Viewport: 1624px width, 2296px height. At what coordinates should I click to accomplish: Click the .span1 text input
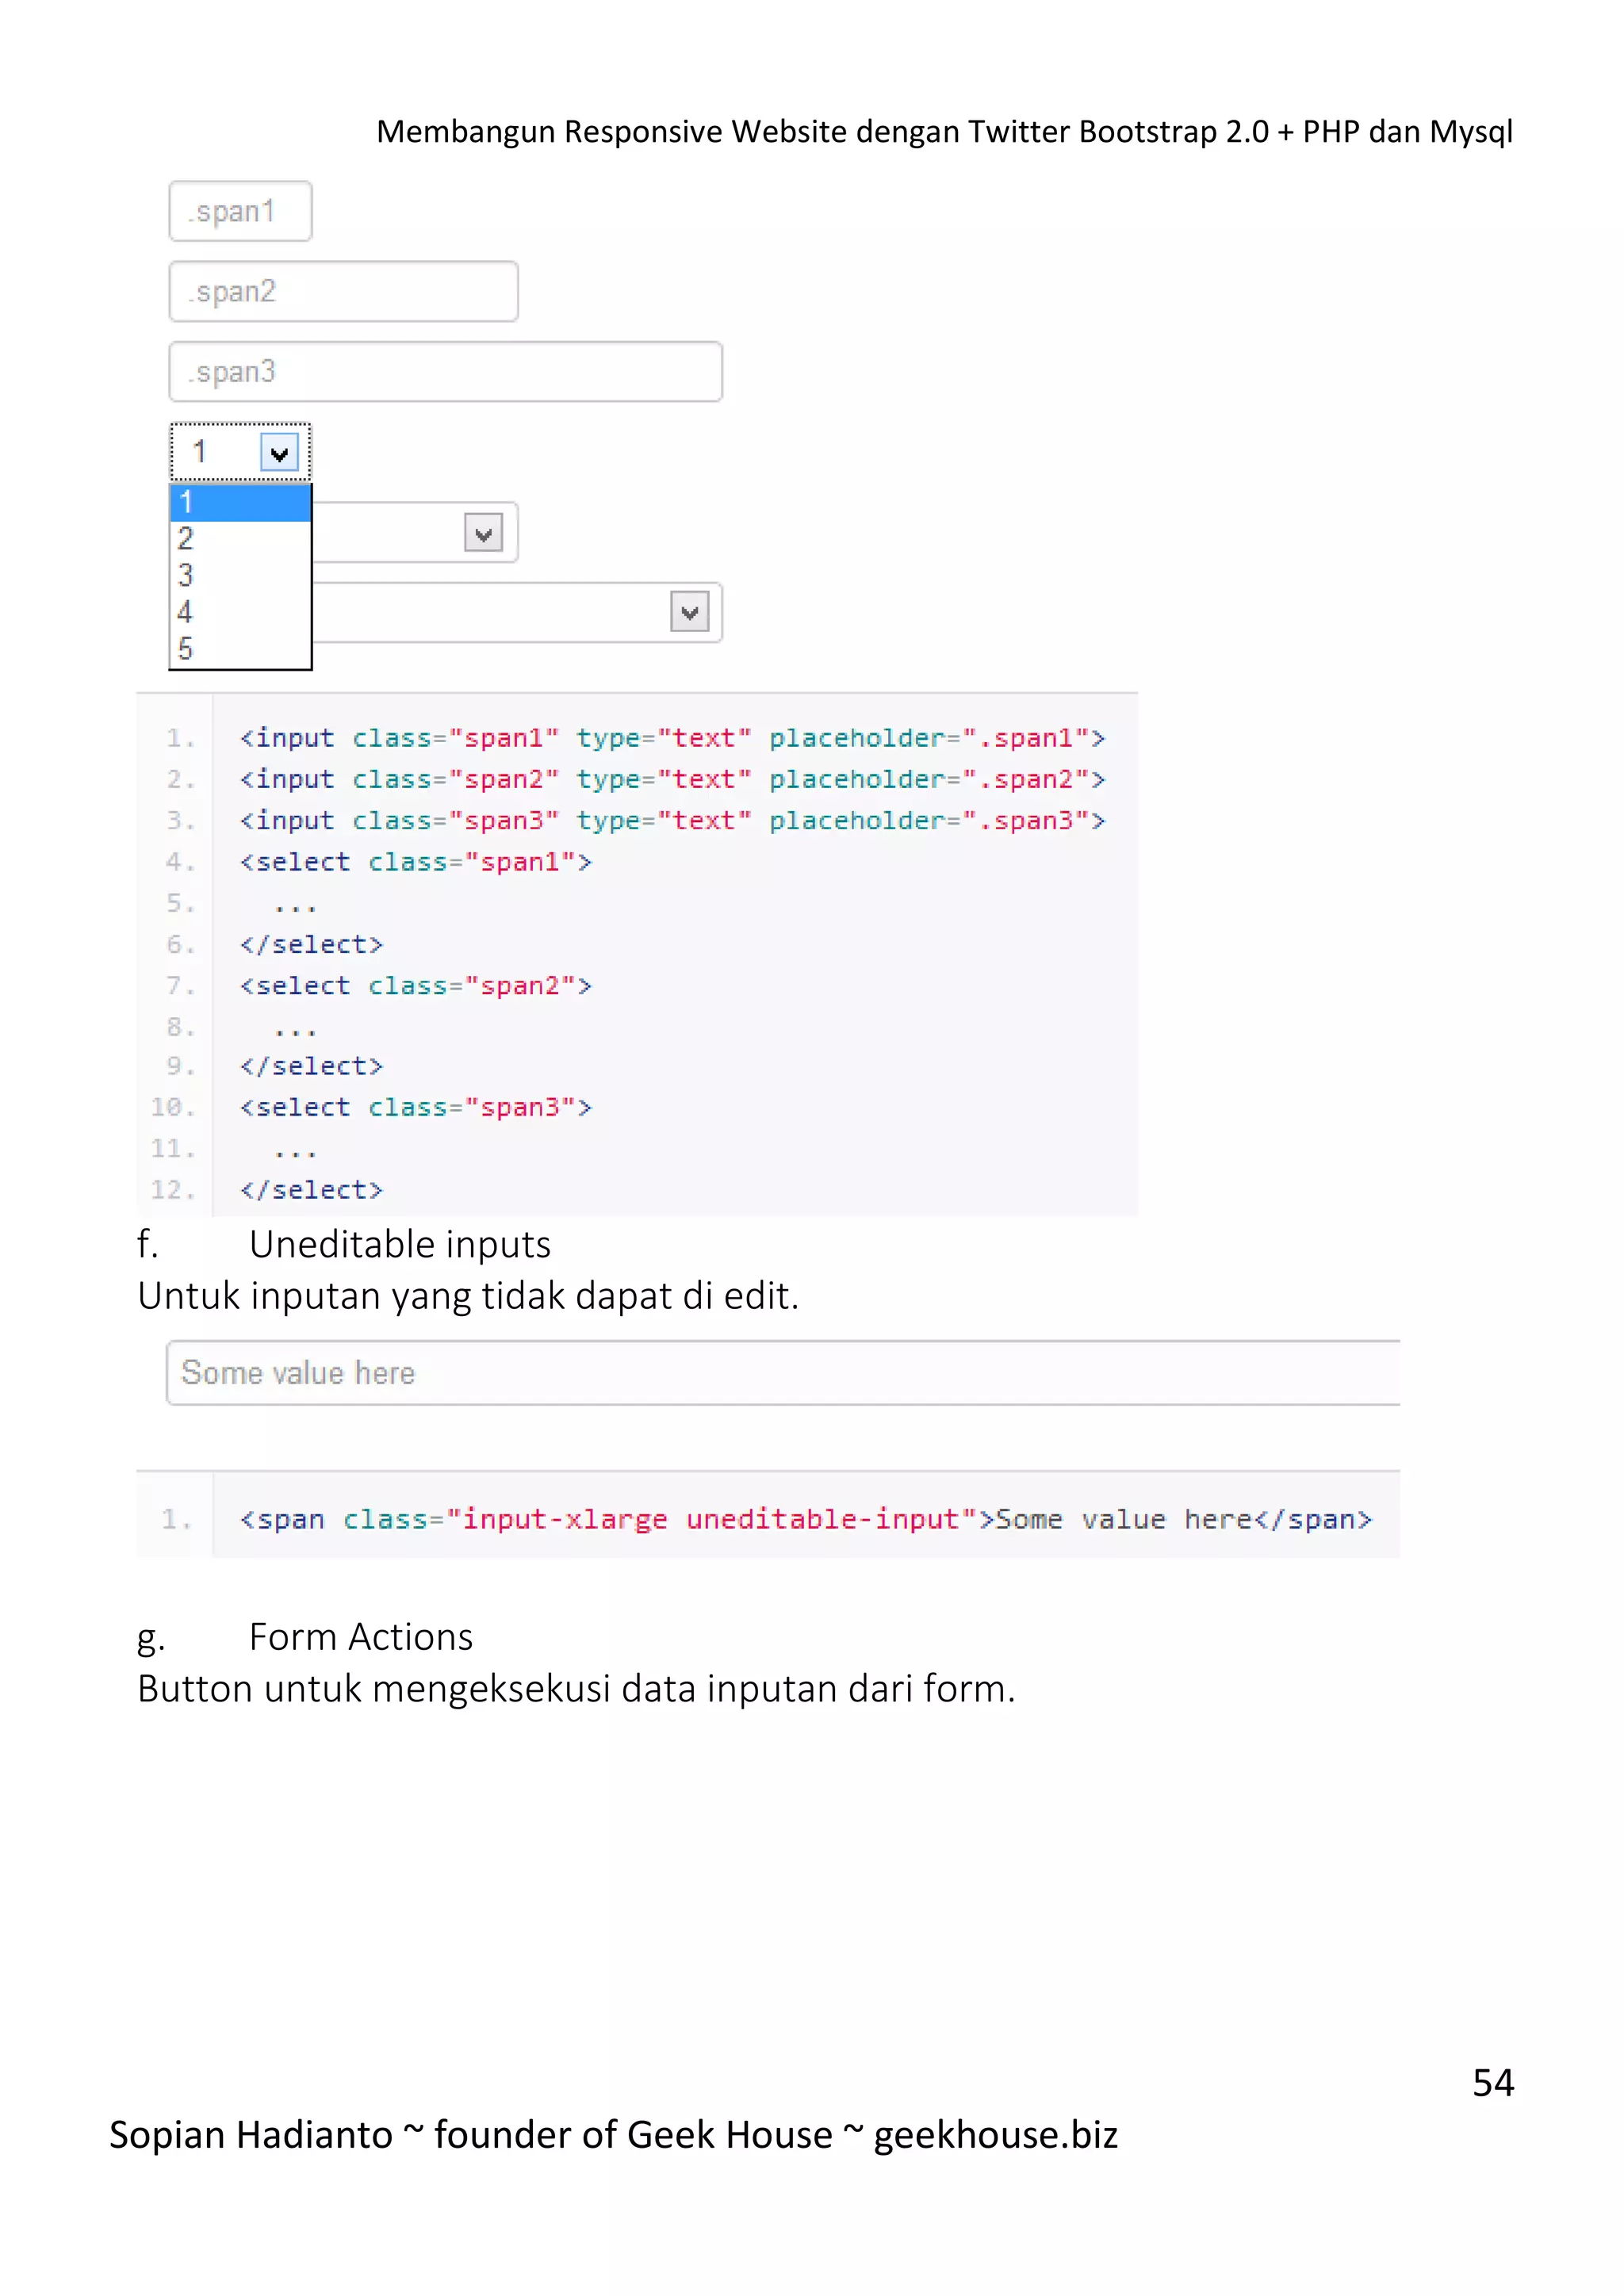(240, 211)
